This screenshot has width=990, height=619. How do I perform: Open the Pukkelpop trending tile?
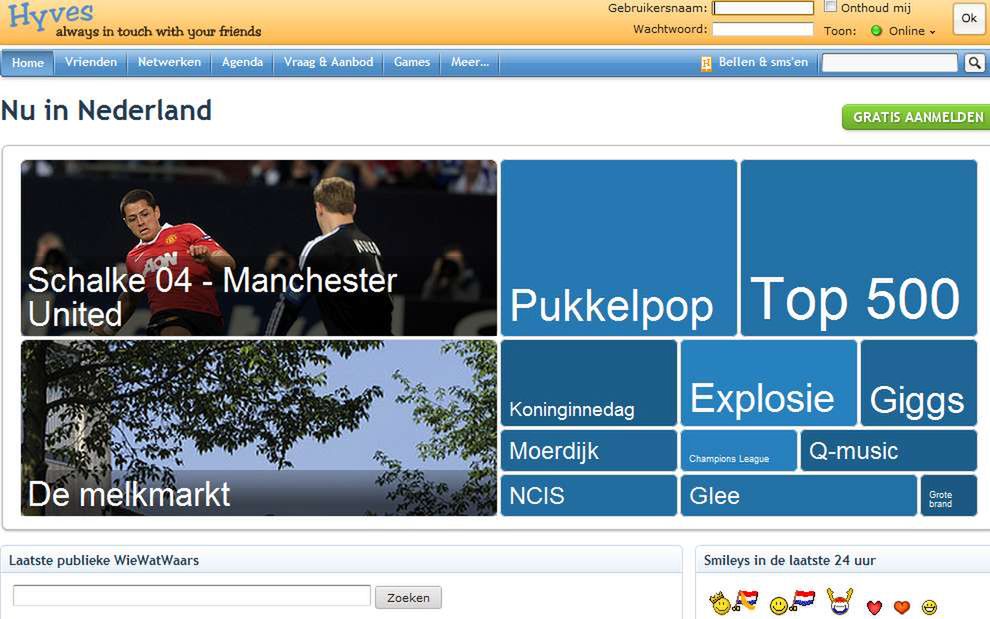coord(619,248)
